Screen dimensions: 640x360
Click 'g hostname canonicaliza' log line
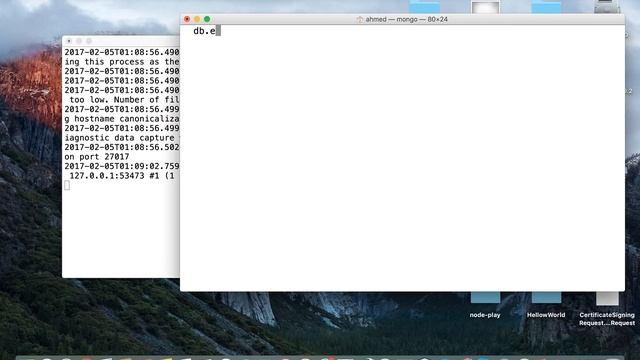(122, 119)
